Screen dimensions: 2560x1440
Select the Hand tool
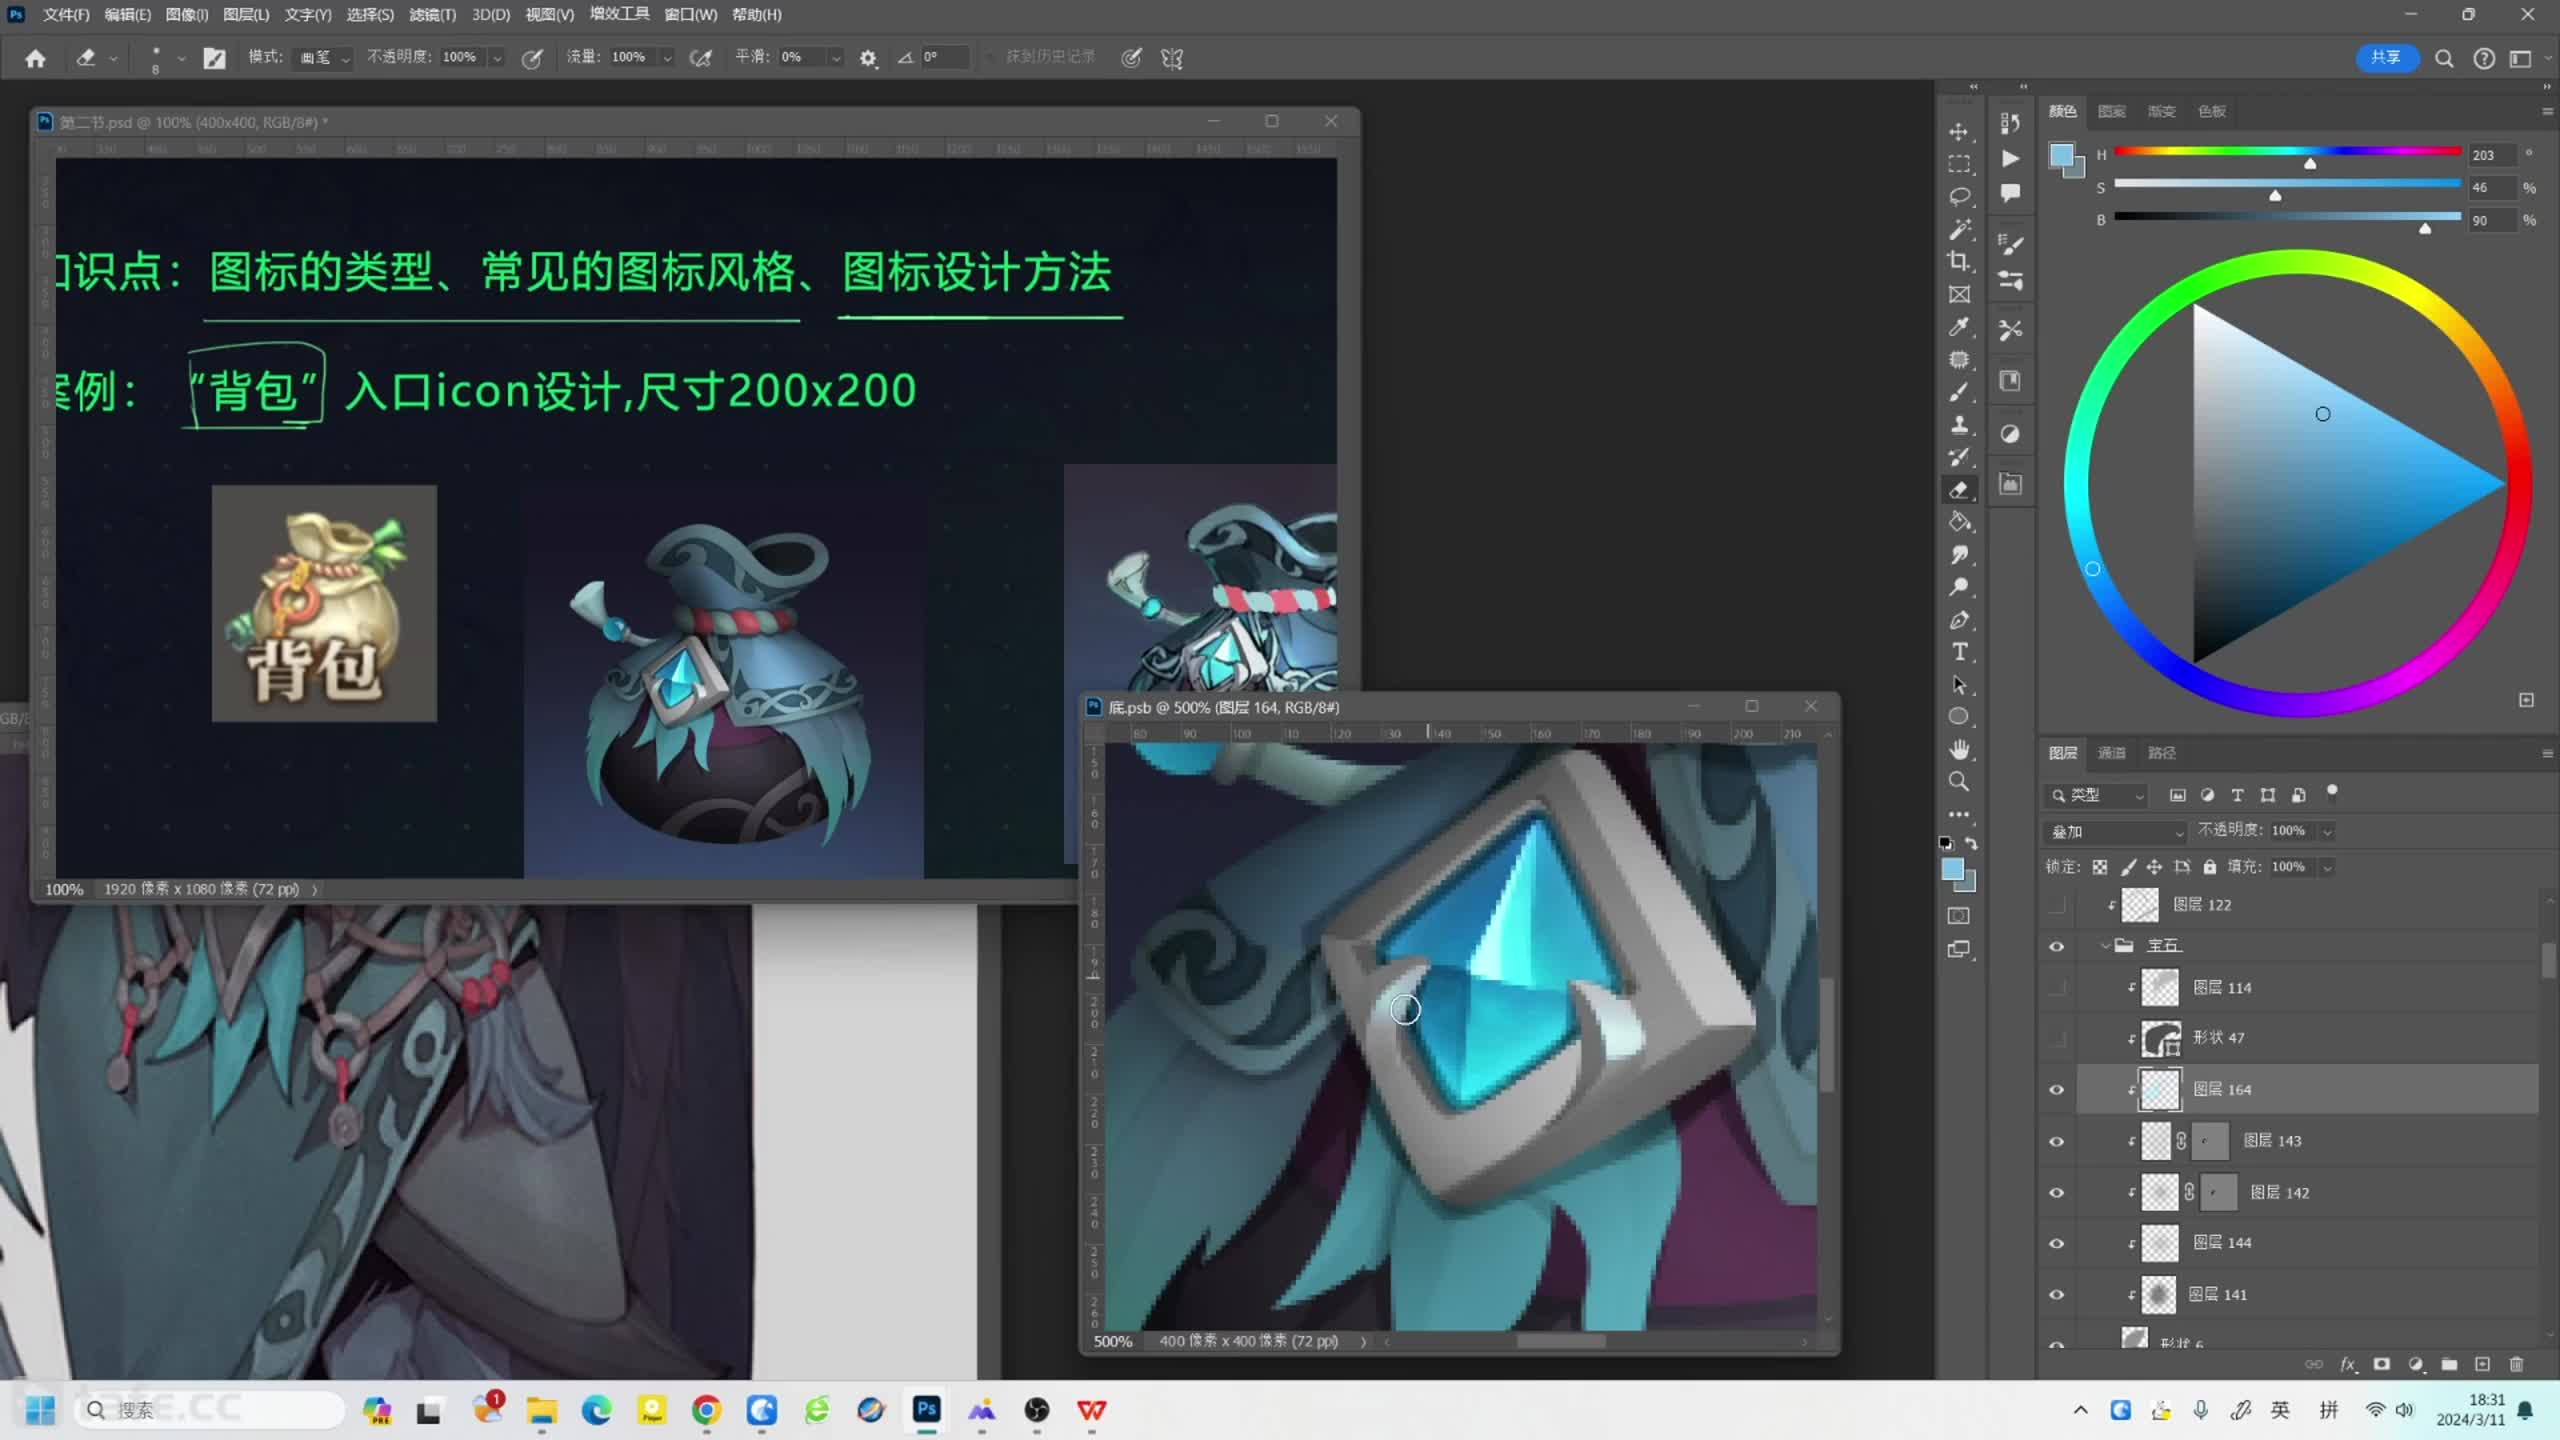point(1959,749)
